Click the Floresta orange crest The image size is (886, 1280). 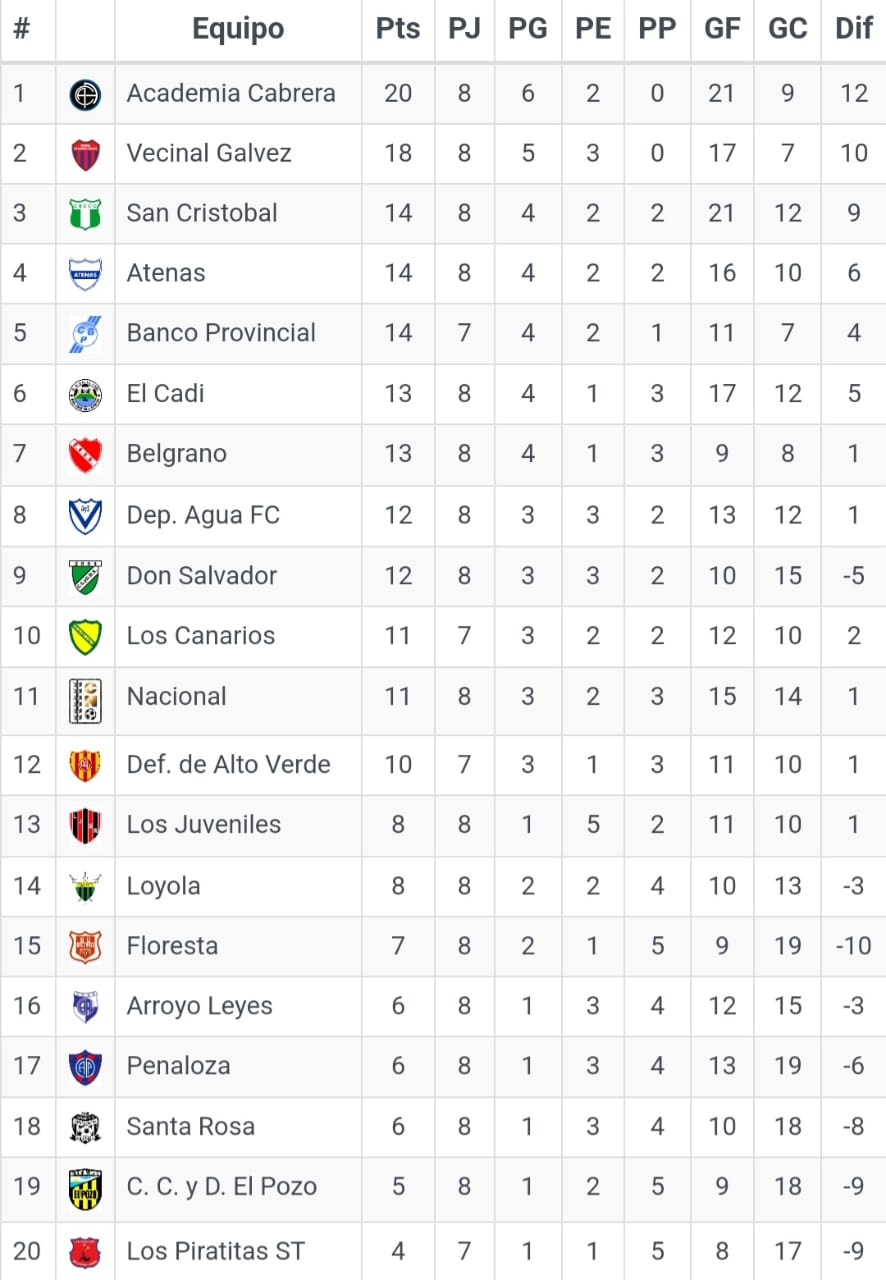[x=85, y=946]
